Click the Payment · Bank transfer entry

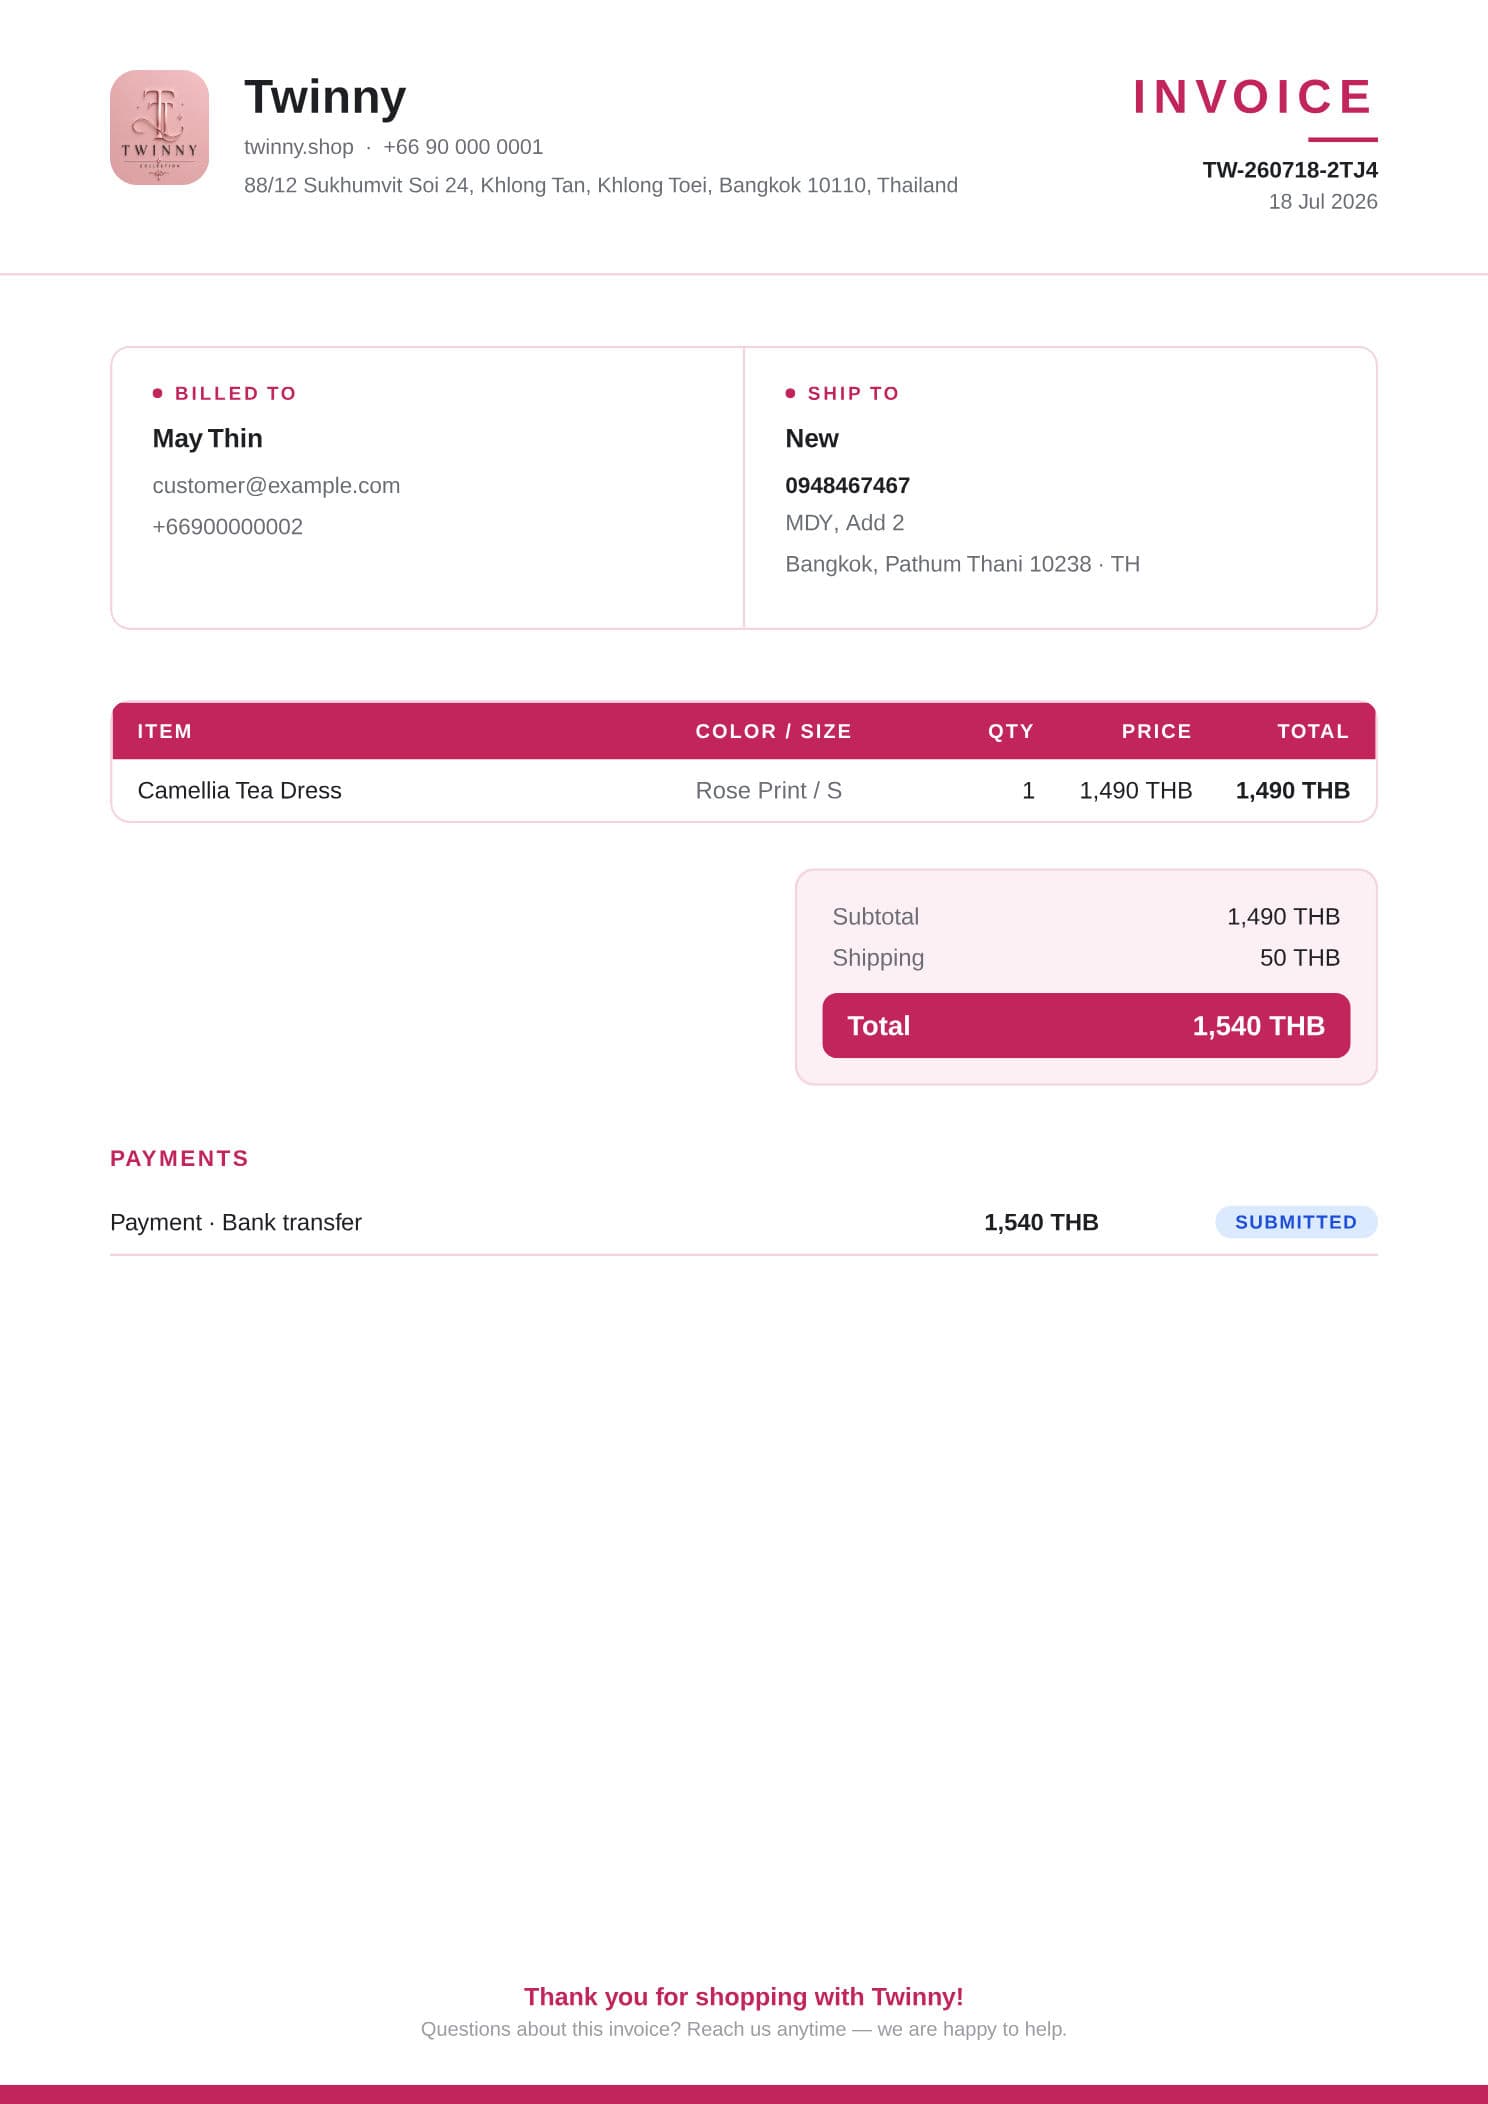(x=236, y=1222)
